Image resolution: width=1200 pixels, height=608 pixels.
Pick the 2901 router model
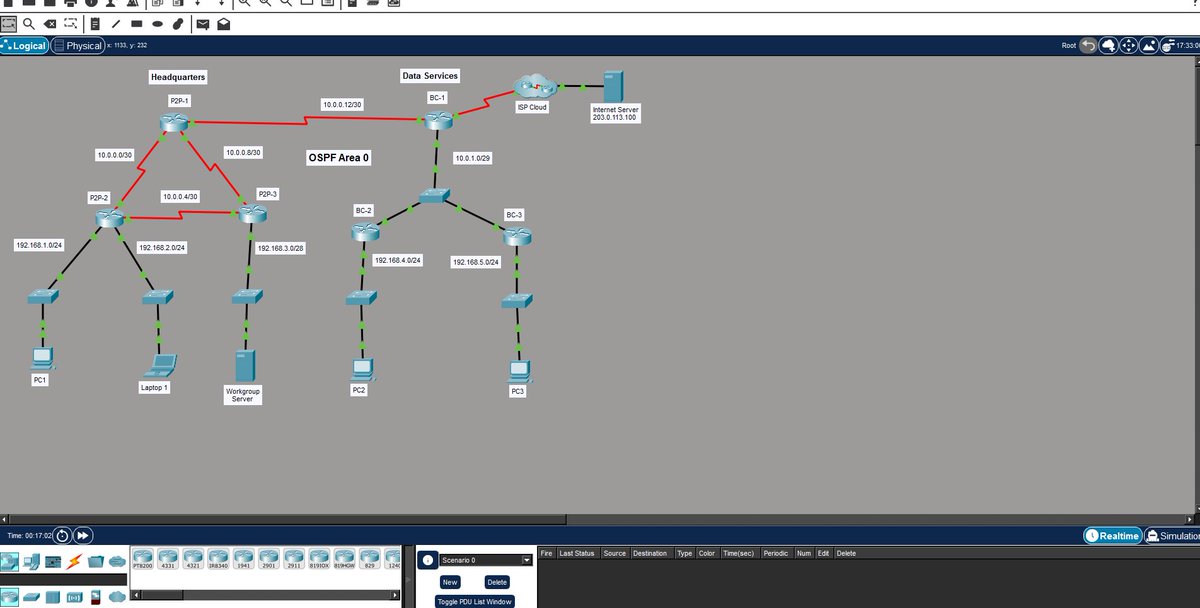[x=269, y=559]
